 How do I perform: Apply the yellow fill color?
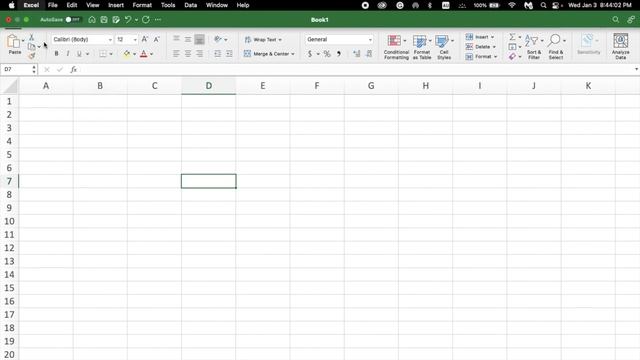click(127, 53)
